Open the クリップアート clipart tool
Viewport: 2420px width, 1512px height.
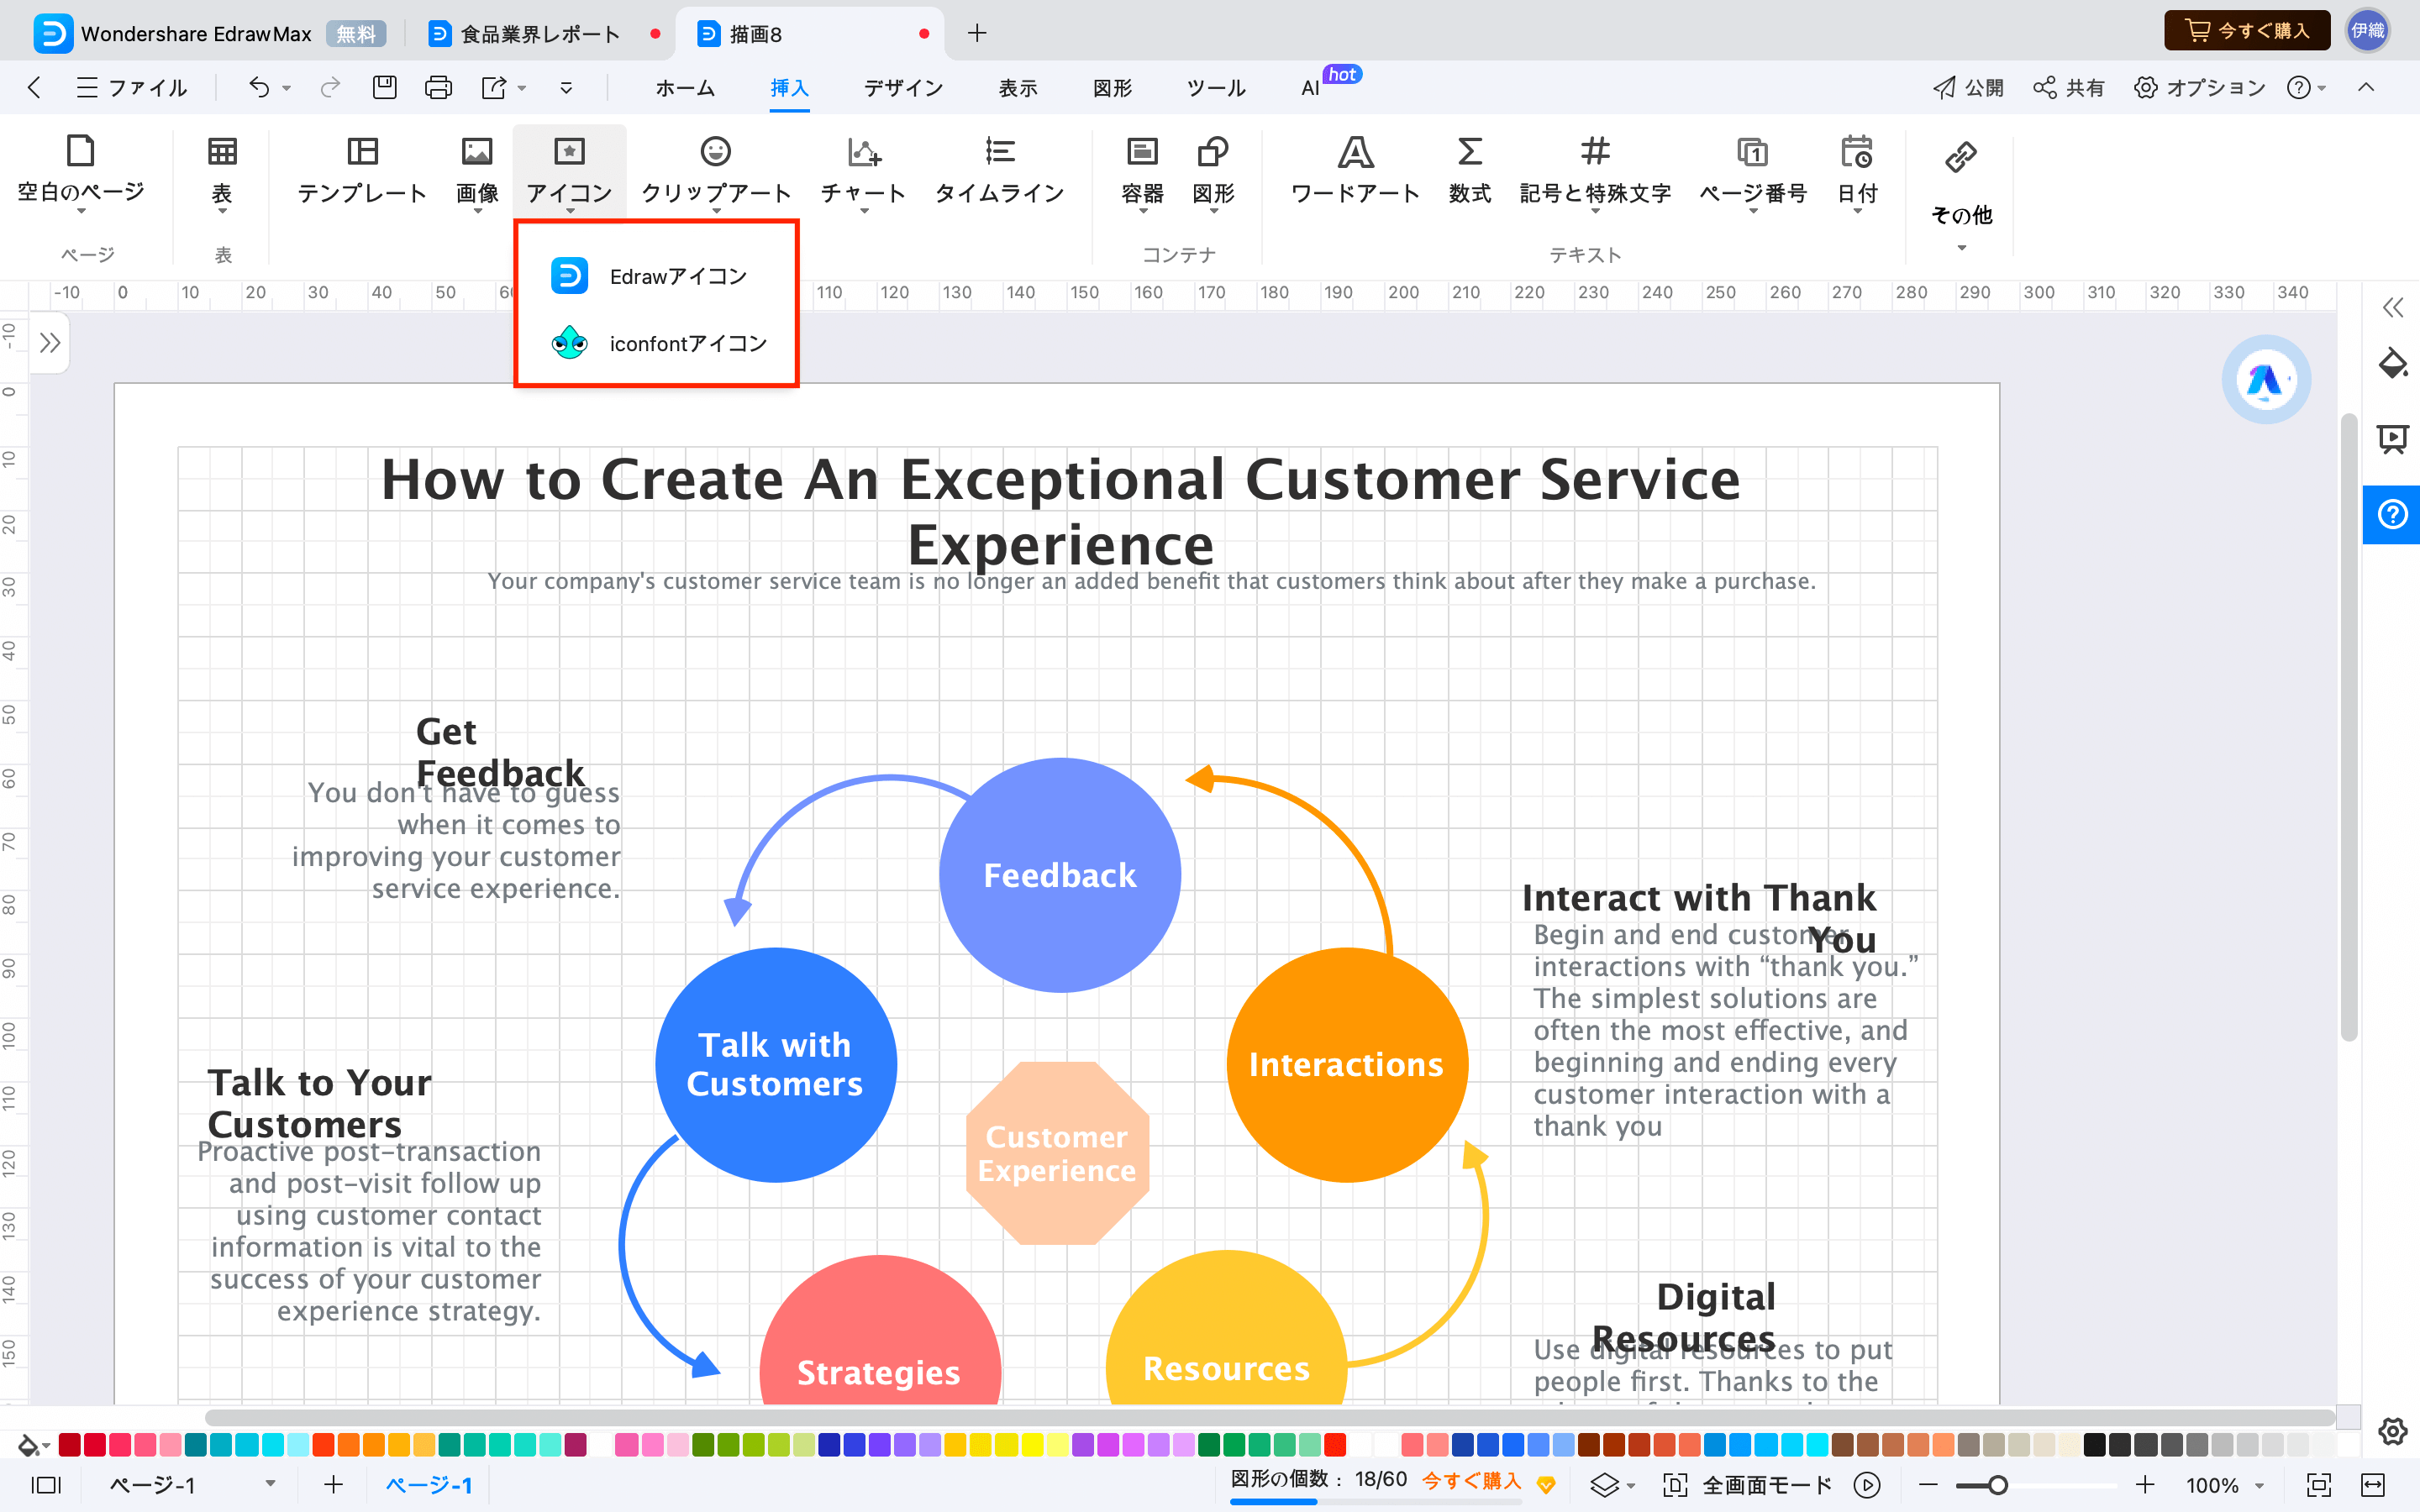tap(716, 171)
